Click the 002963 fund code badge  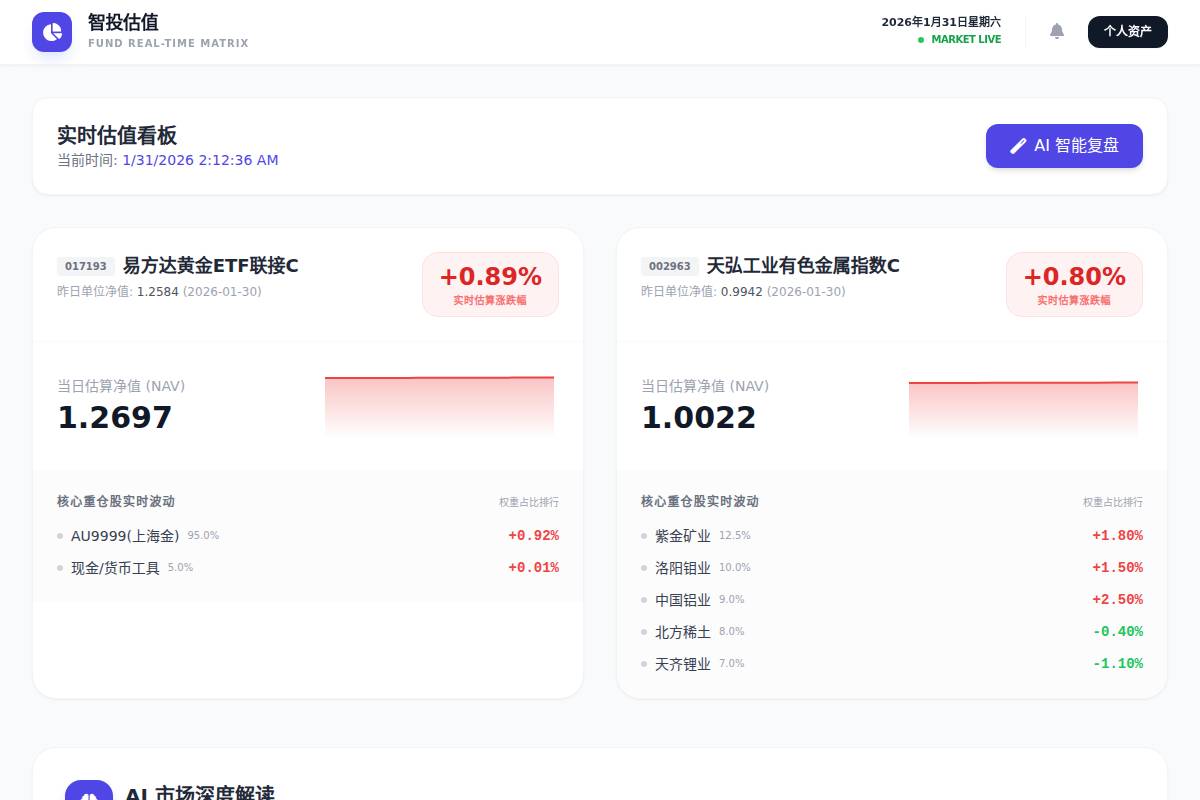[x=669, y=266]
